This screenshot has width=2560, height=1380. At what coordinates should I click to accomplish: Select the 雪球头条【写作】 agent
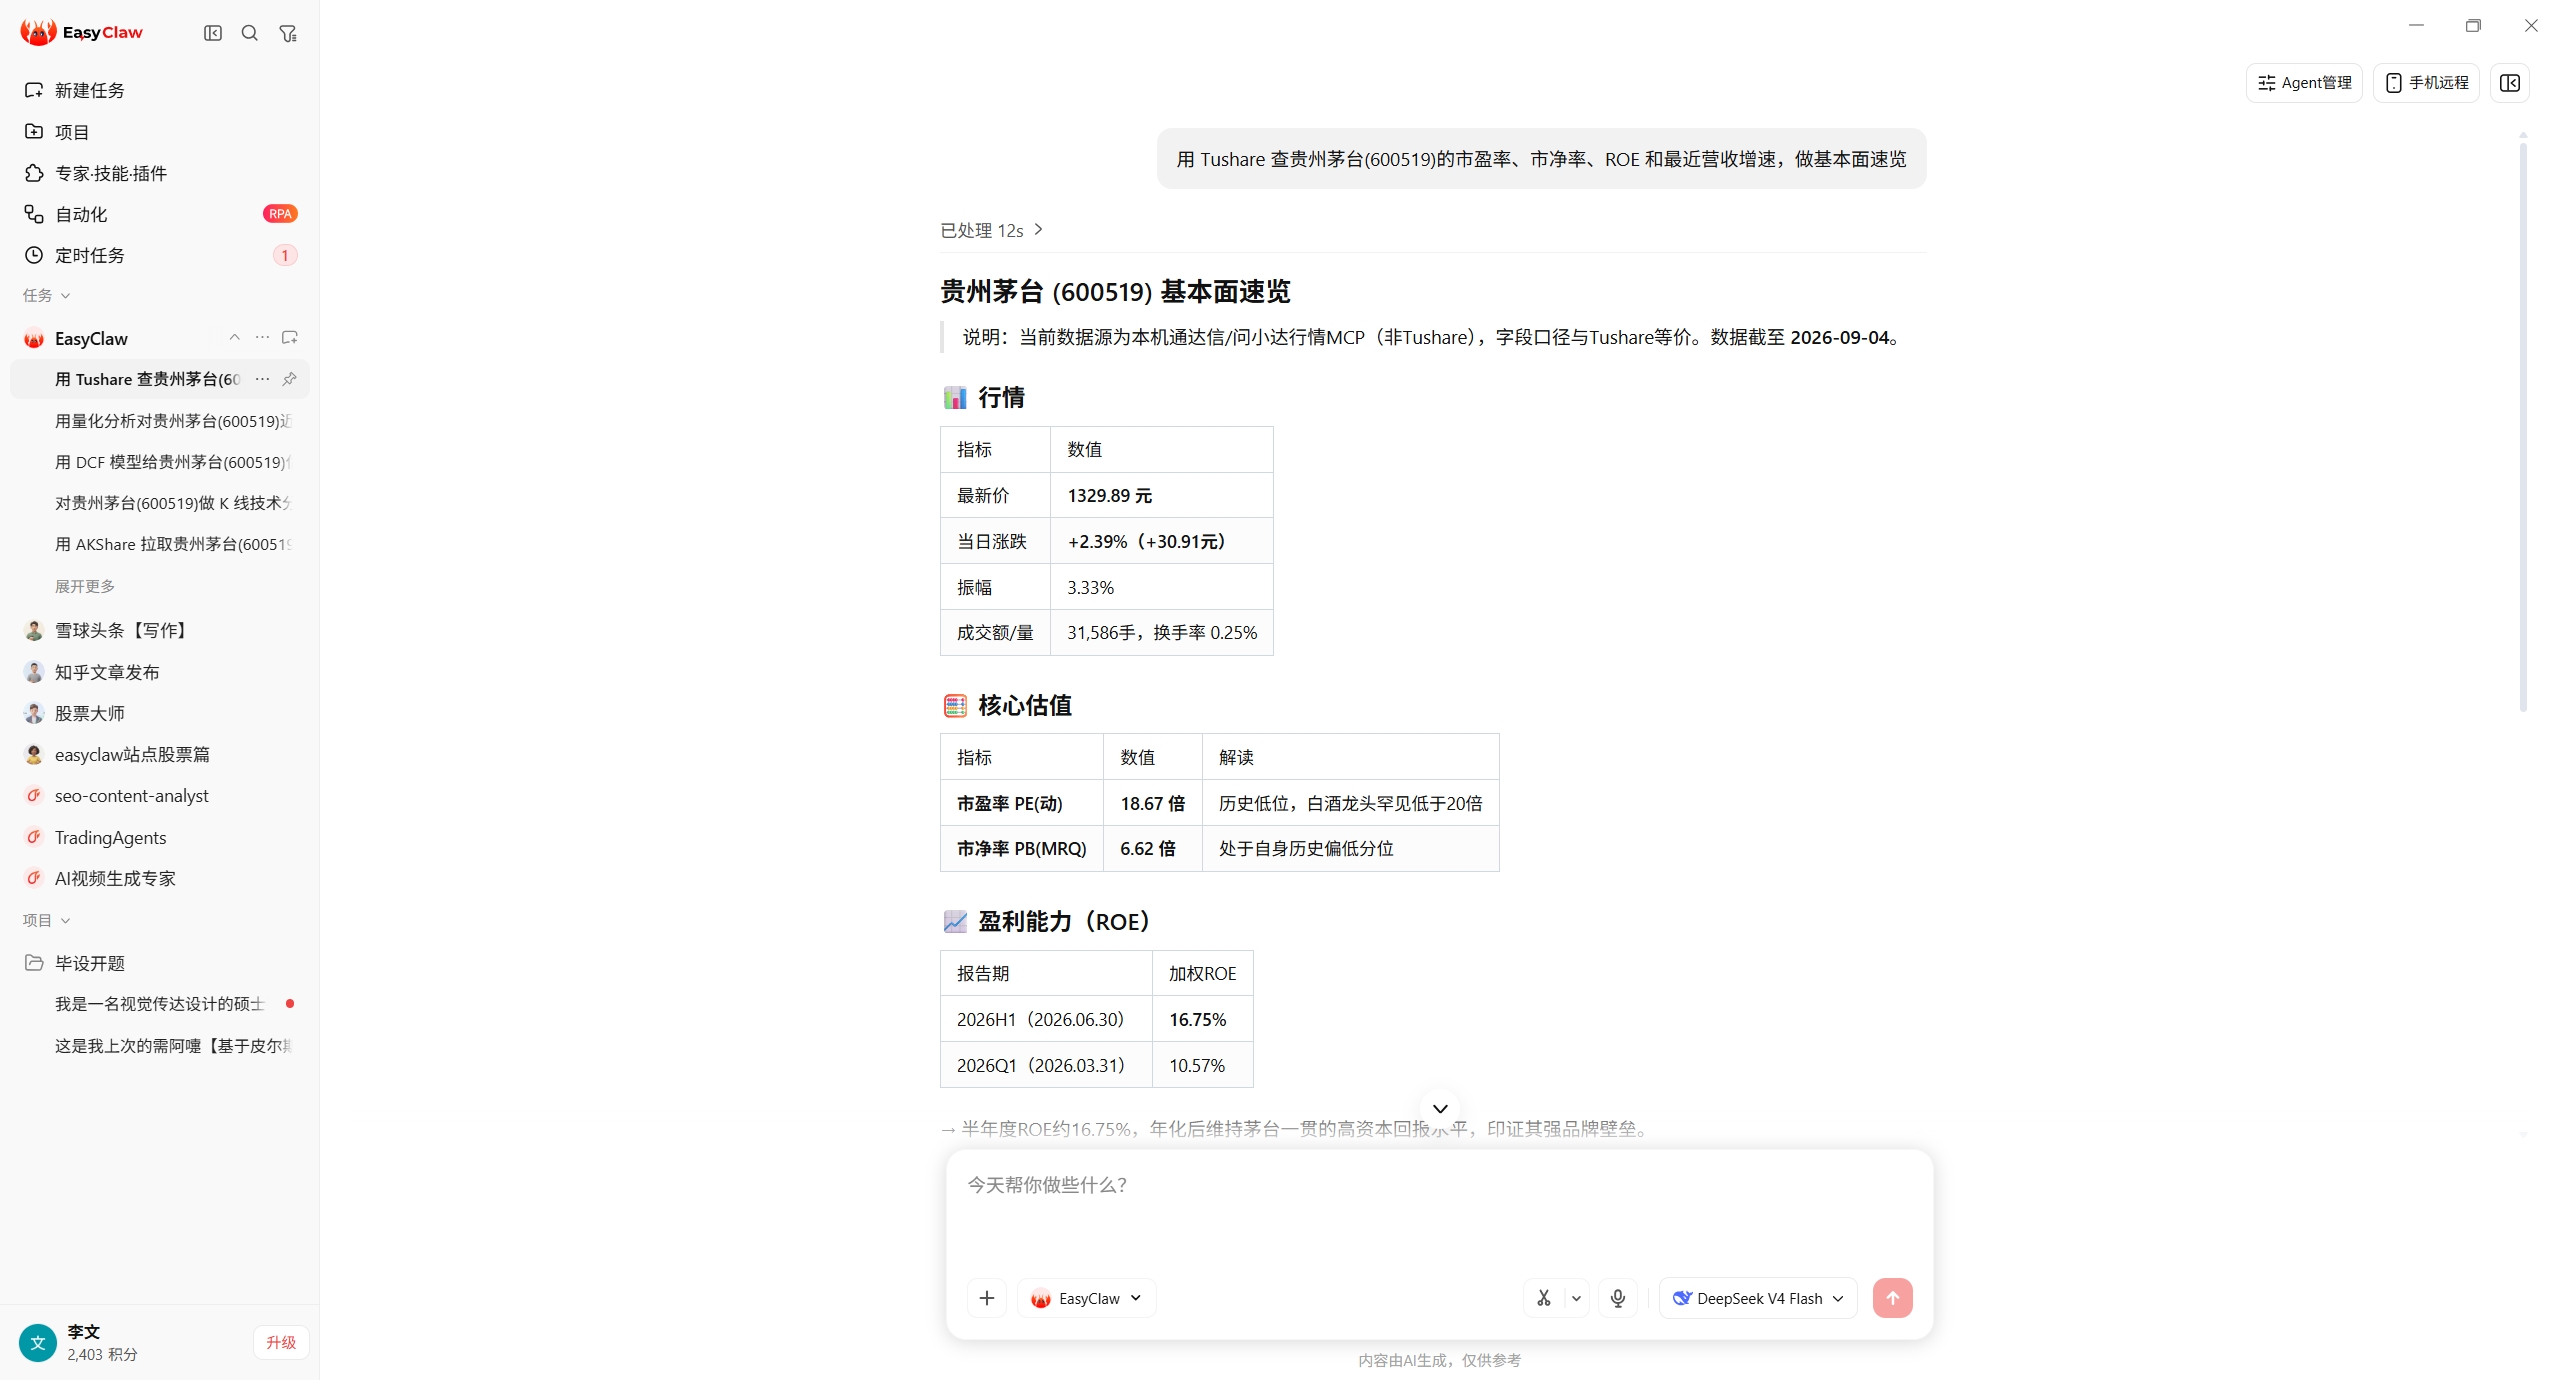[x=160, y=630]
